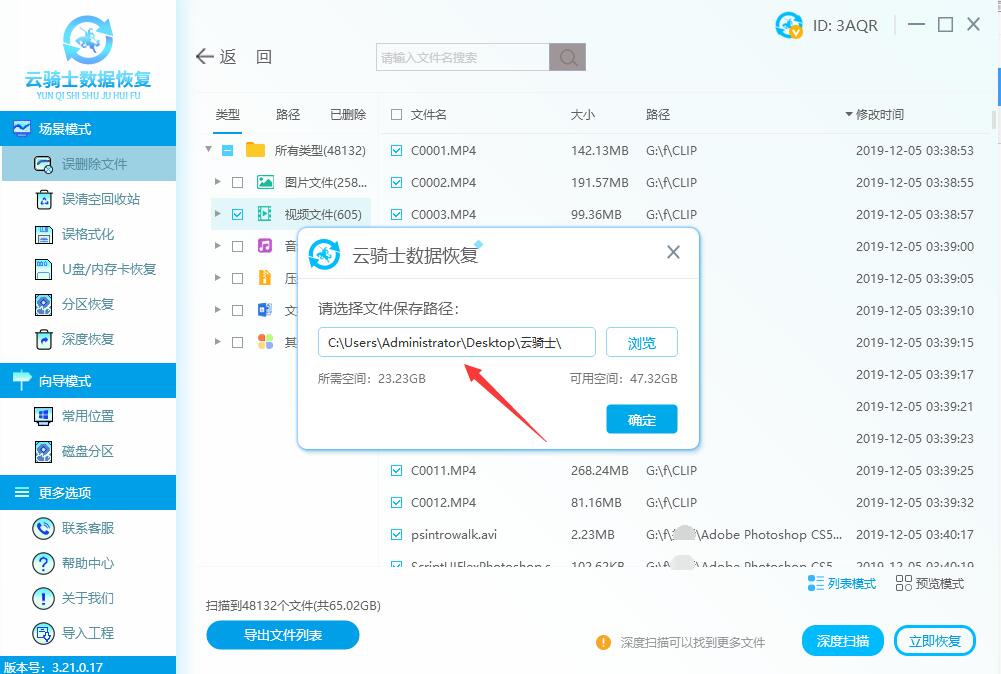Screen dimensions: 1001x674
Task: Expand the other types tree node arrow
Action: coord(218,341)
